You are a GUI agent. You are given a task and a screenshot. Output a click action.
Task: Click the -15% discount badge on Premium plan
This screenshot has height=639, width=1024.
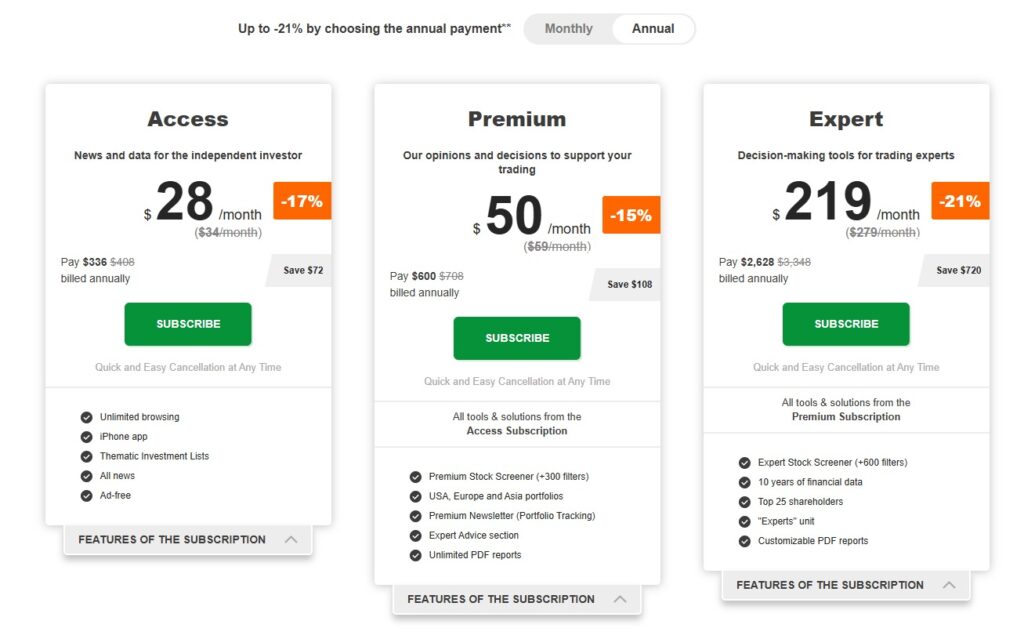coord(630,215)
